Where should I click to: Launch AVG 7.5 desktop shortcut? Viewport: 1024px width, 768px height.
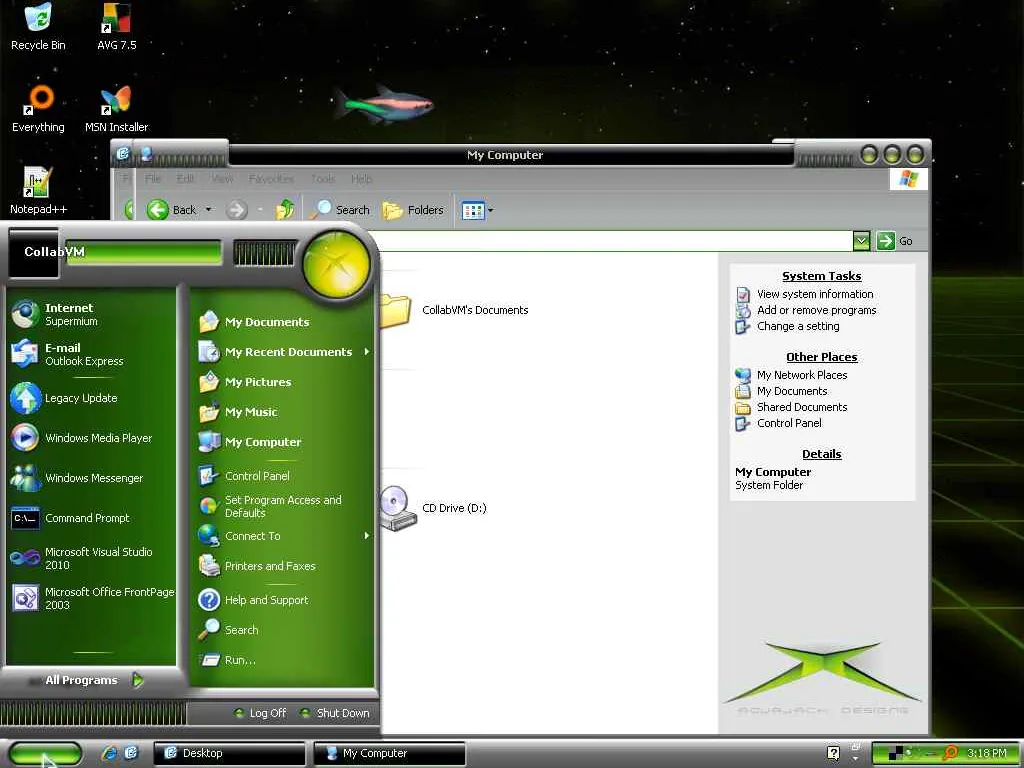coord(116,27)
